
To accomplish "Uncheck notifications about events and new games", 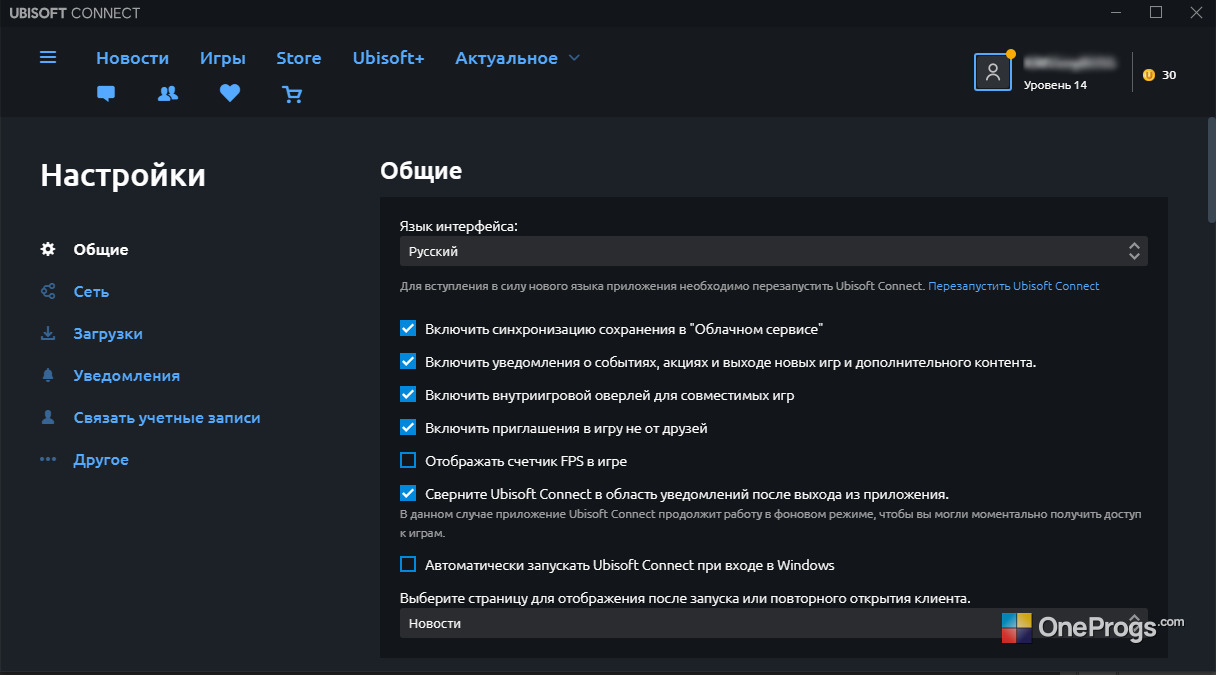I will [408, 361].
